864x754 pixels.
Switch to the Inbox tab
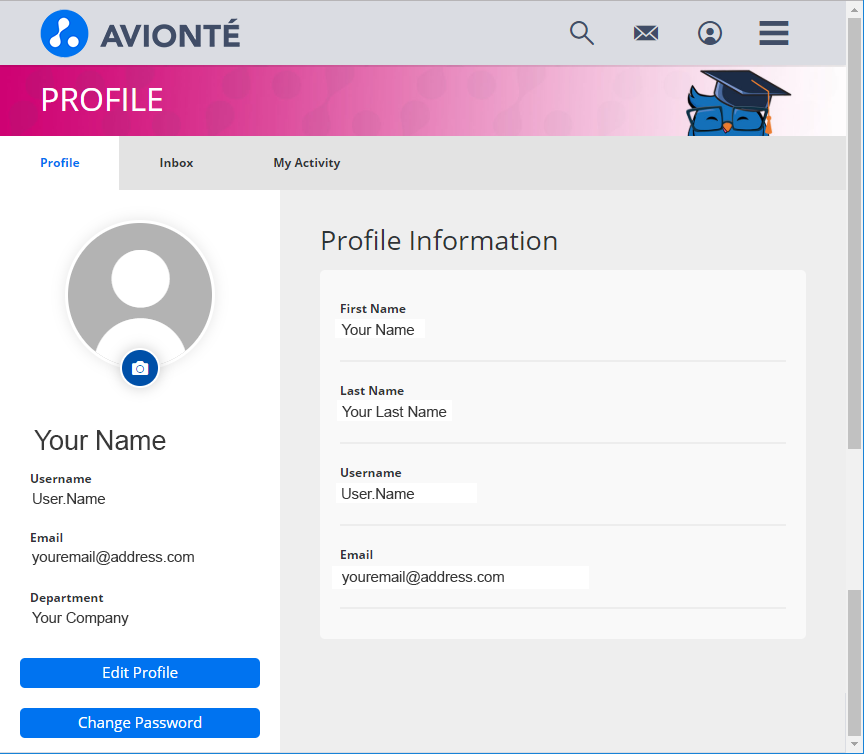click(176, 163)
